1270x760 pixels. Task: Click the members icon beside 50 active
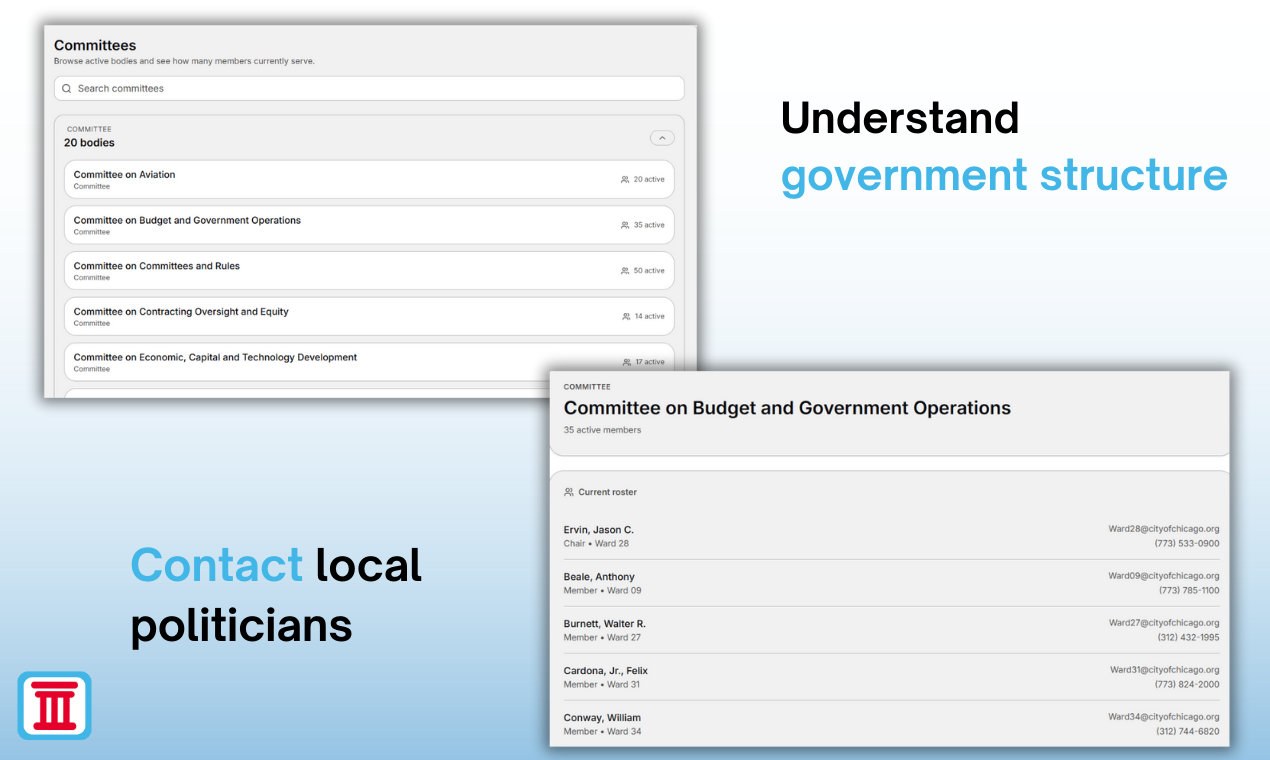tap(625, 271)
